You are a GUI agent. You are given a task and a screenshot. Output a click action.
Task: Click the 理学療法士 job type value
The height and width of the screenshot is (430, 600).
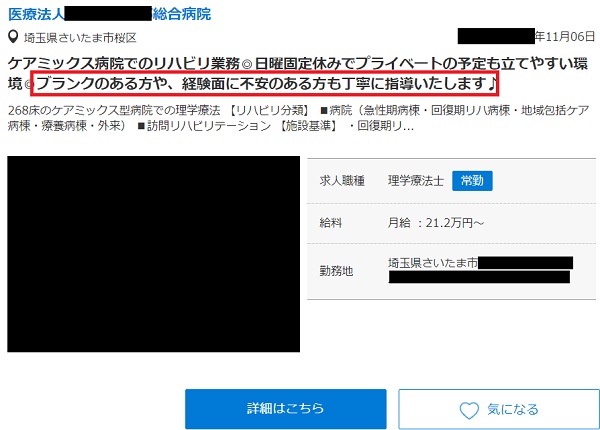[x=416, y=181]
